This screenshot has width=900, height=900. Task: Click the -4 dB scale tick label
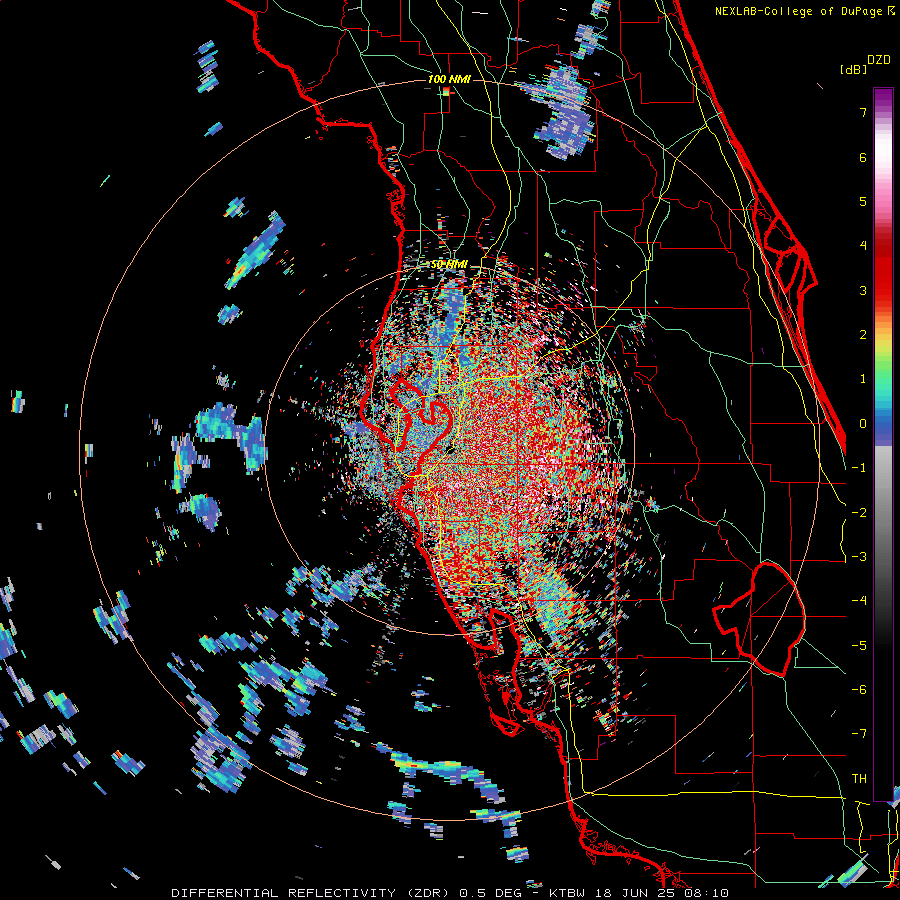[859, 601]
